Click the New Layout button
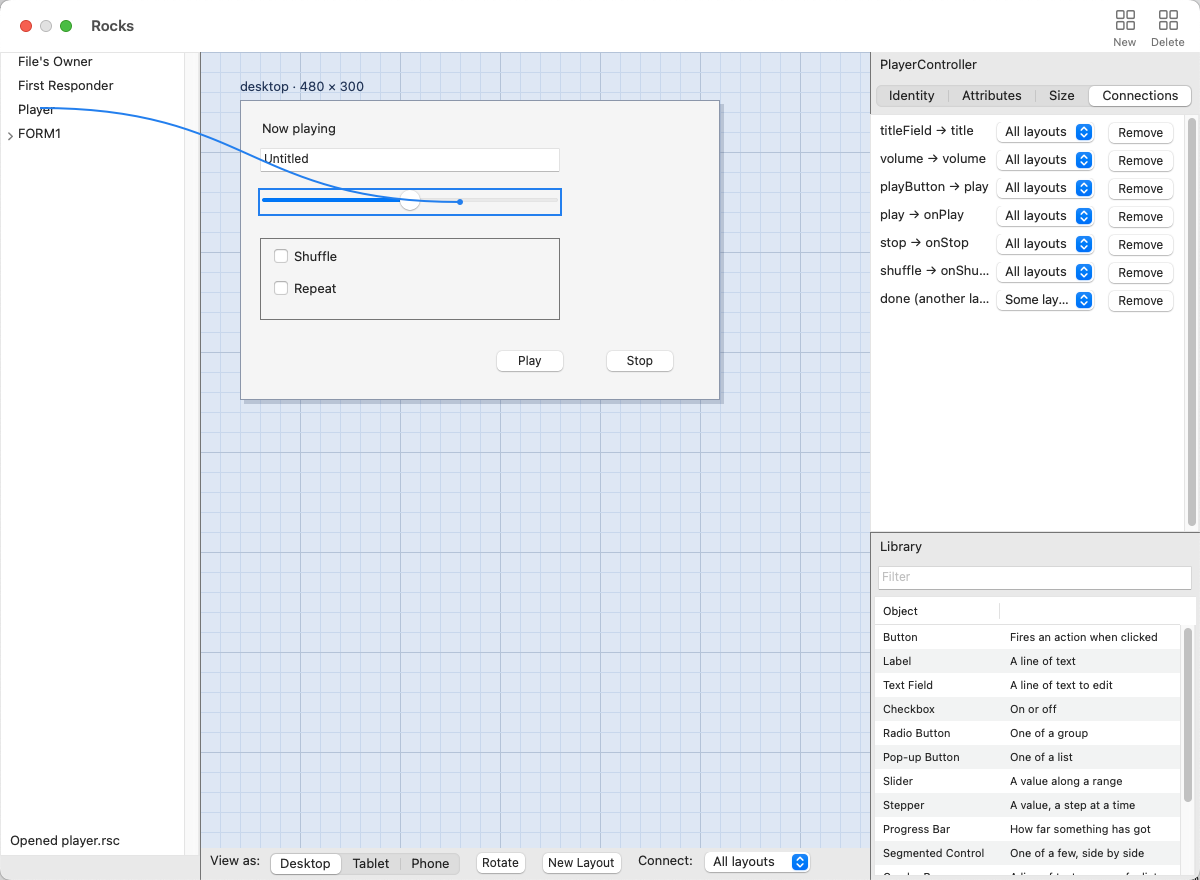Viewport: 1200px width, 880px height. click(581, 862)
